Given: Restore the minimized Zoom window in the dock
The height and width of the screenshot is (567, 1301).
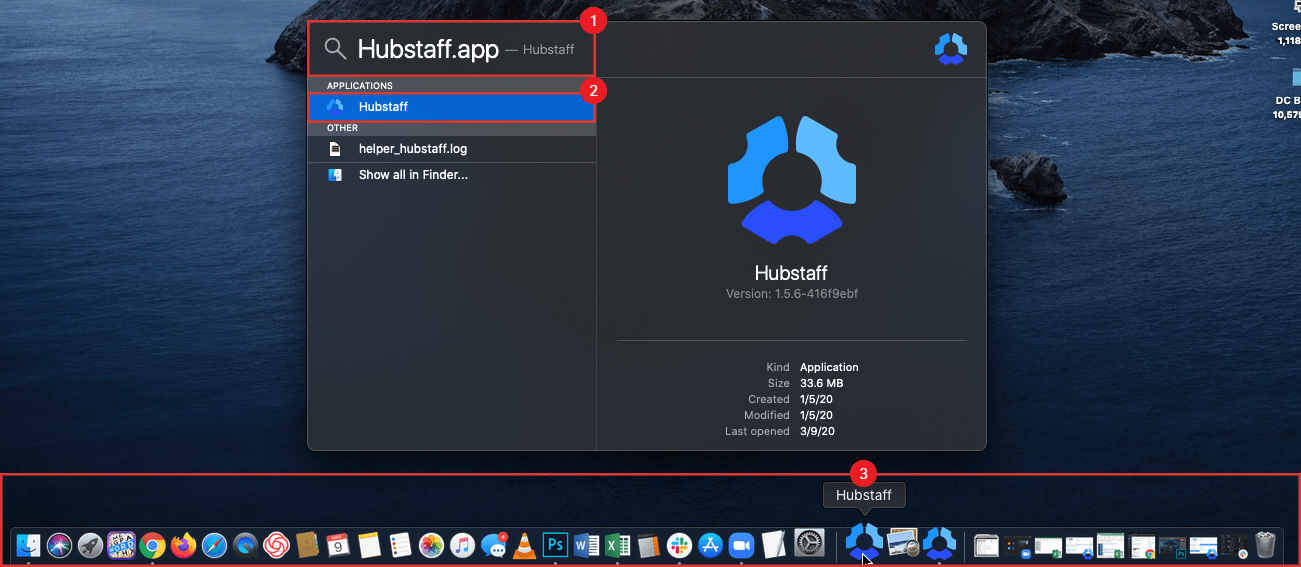Looking at the screenshot, I should 1018,546.
